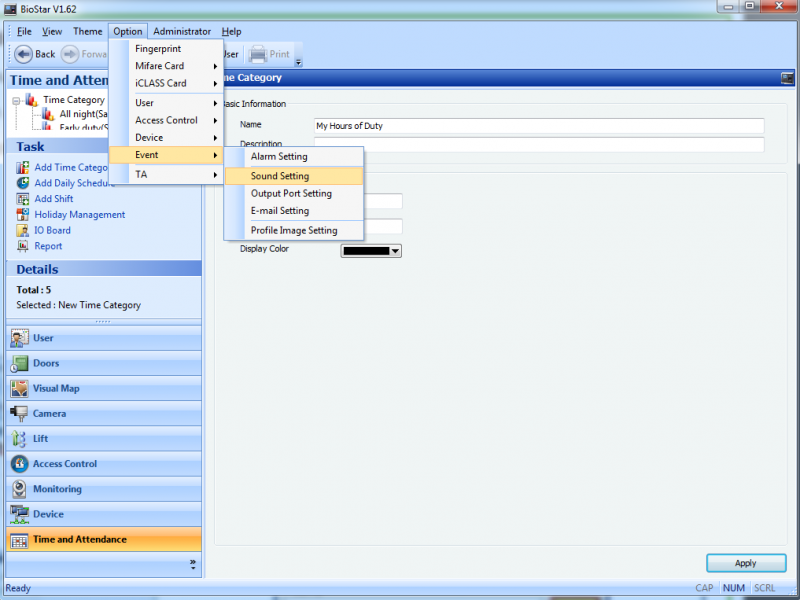Expand the navigation pane overflow chevron
800x600 pixels.
[x=192, y=564]
